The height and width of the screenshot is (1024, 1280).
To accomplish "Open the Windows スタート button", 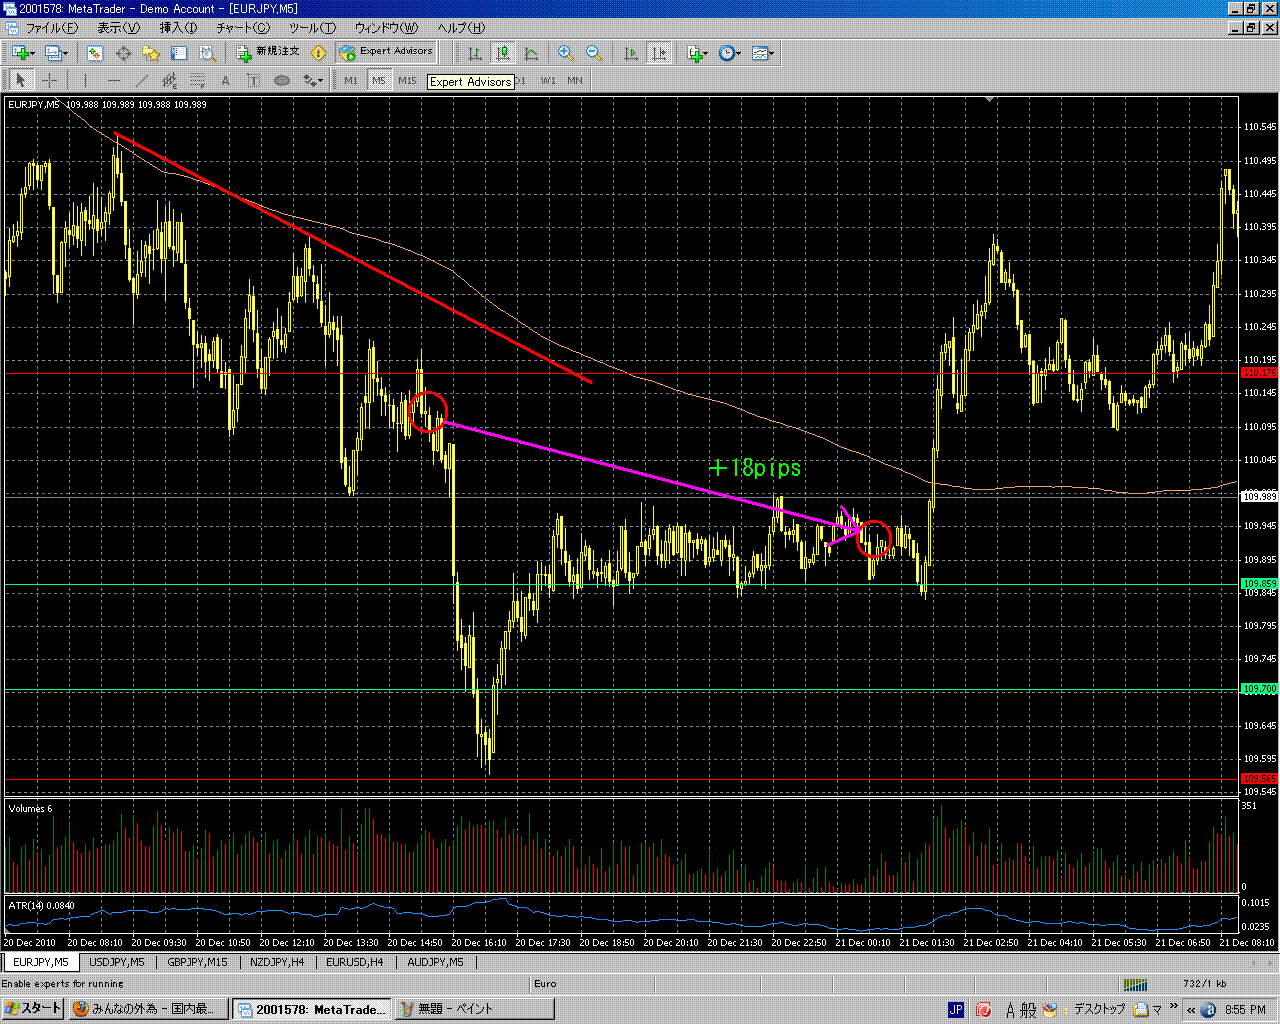I will (x=33, y=1009).
